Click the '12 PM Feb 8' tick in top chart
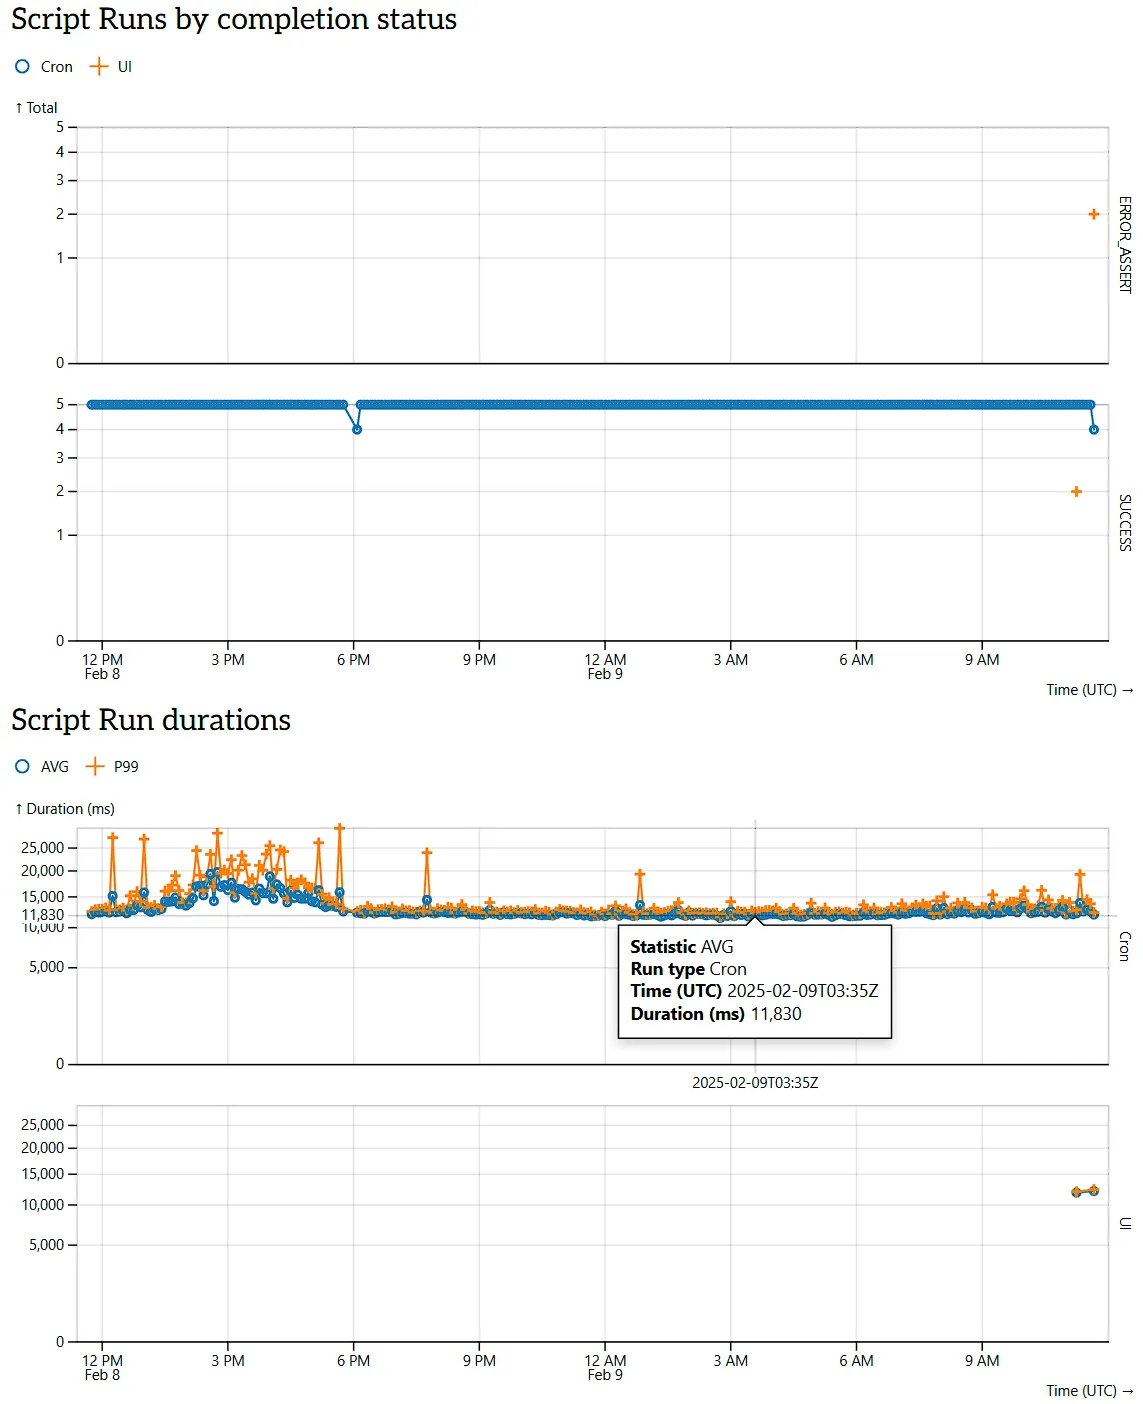 pyautogui.click(x=102, y=667)
